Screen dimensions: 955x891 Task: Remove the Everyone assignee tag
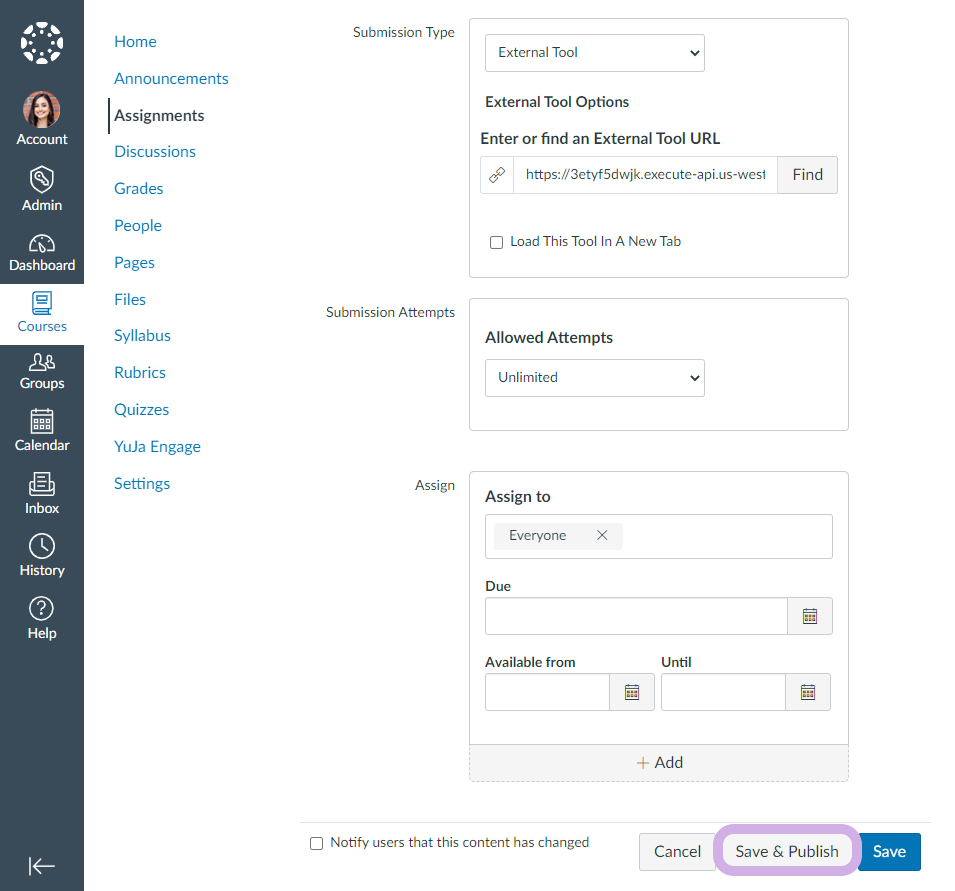[602, 535]
